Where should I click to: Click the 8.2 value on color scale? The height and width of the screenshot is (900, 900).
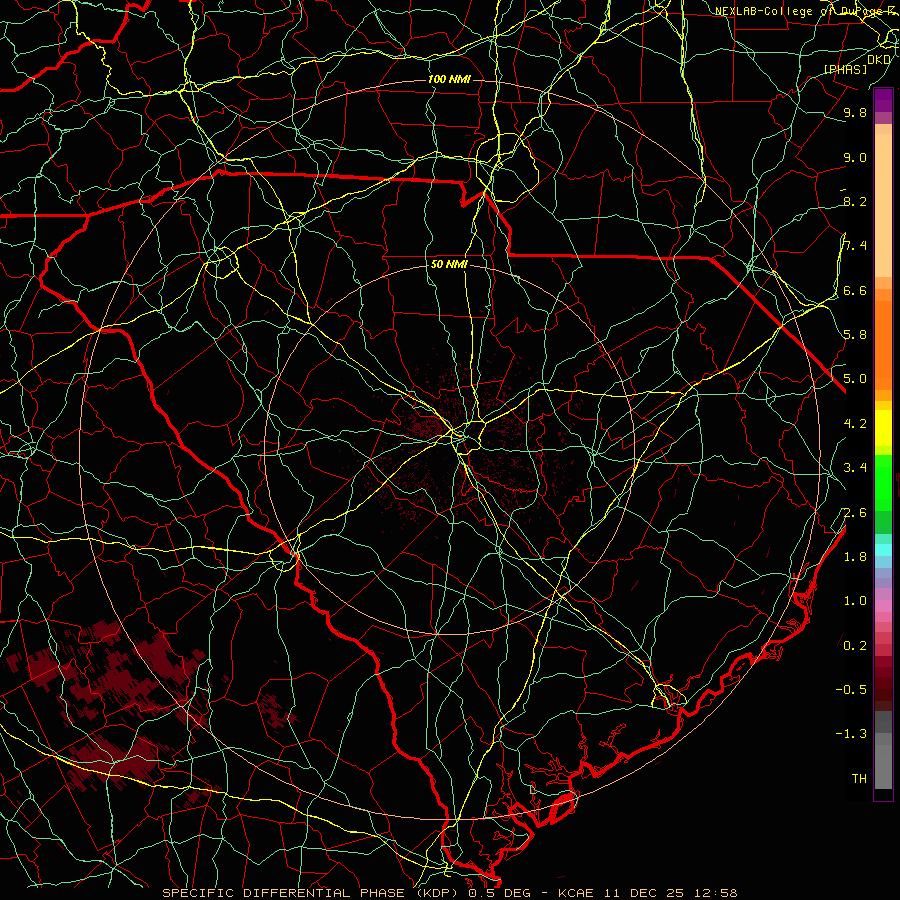855,201
